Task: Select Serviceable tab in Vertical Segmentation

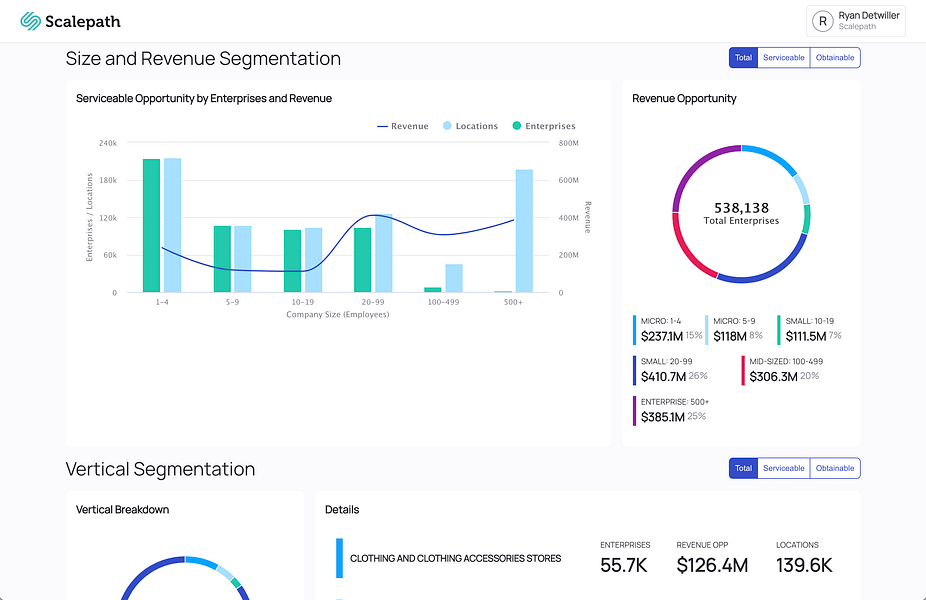Action: [x=784, y=468]
